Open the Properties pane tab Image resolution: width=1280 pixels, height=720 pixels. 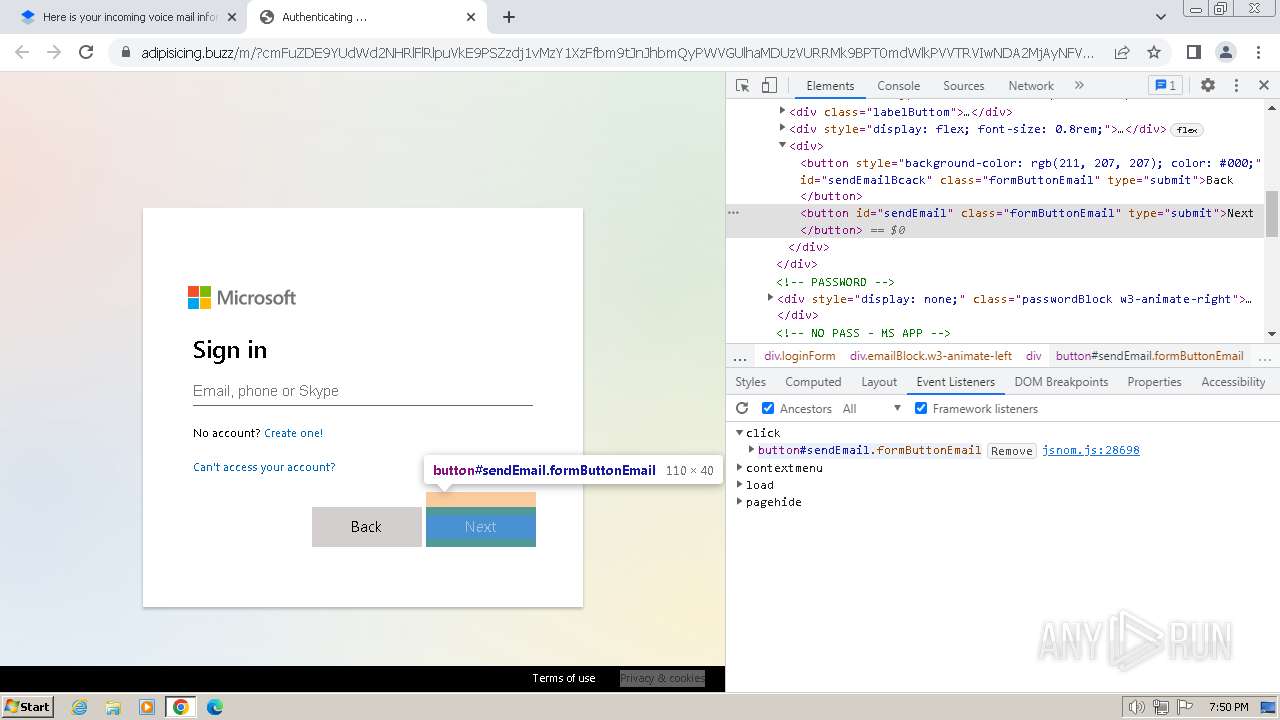click(1154, 382)
